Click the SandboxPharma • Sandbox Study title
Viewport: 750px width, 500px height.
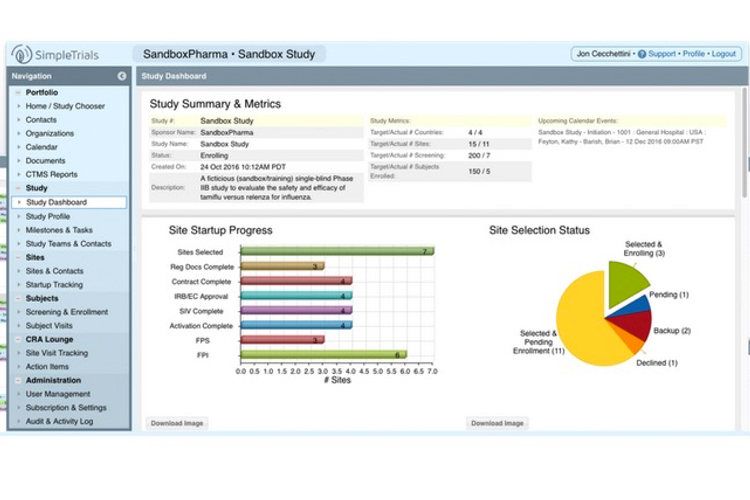click(x=229, y=54)
